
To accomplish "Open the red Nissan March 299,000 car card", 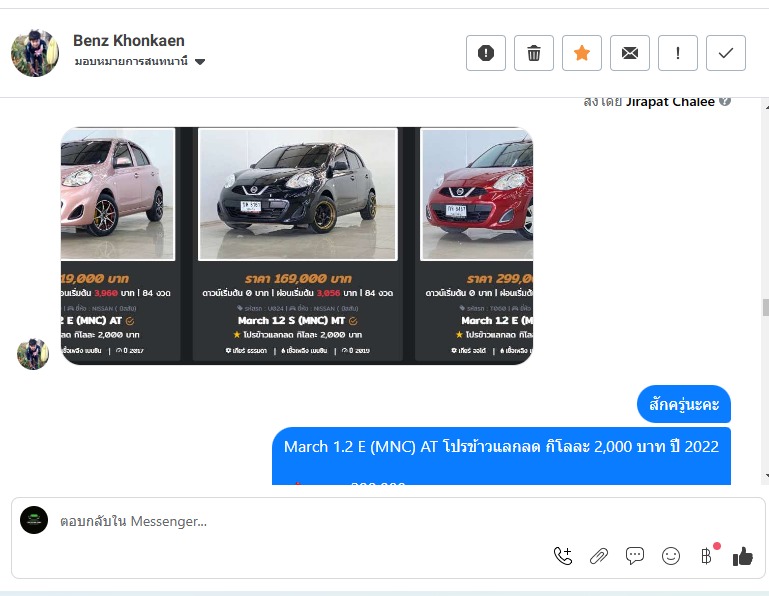I will [474, 244].
